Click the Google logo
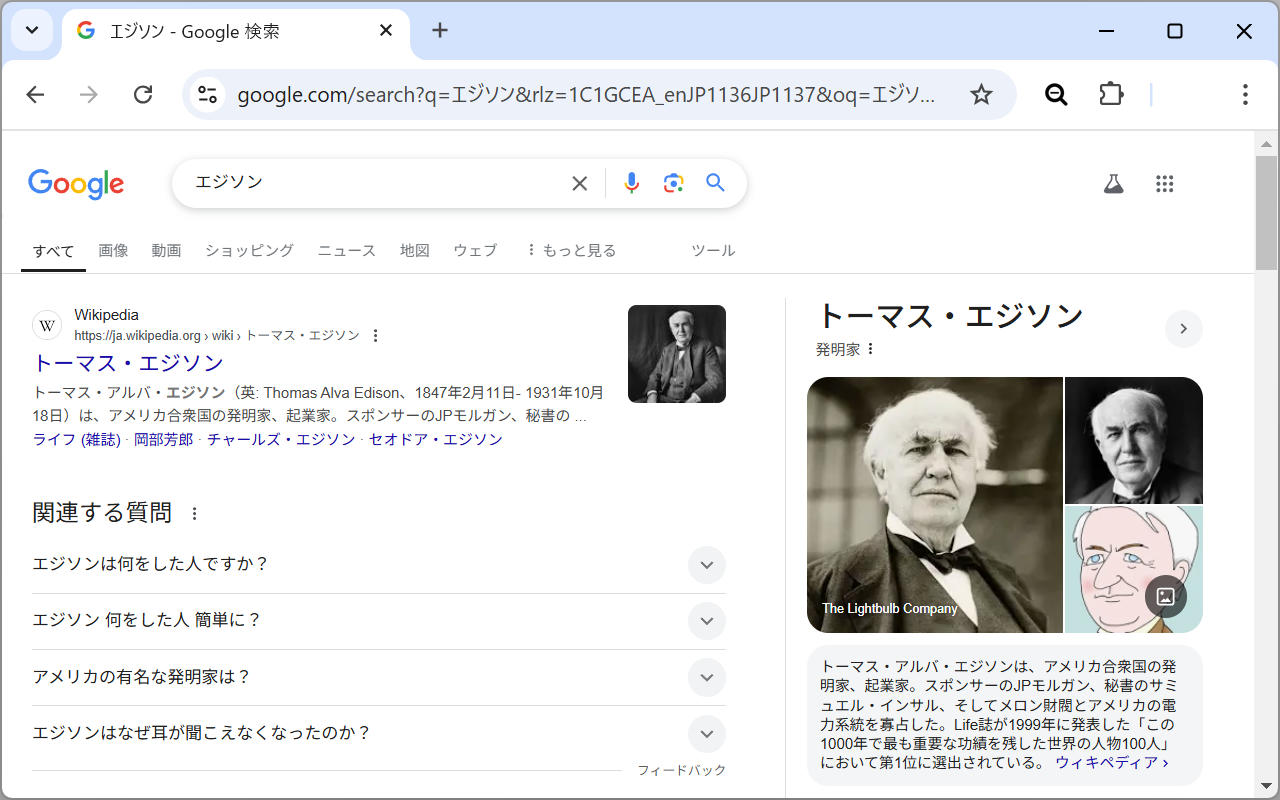Screen dimensions: 1280x800 [x=76, y=184]
